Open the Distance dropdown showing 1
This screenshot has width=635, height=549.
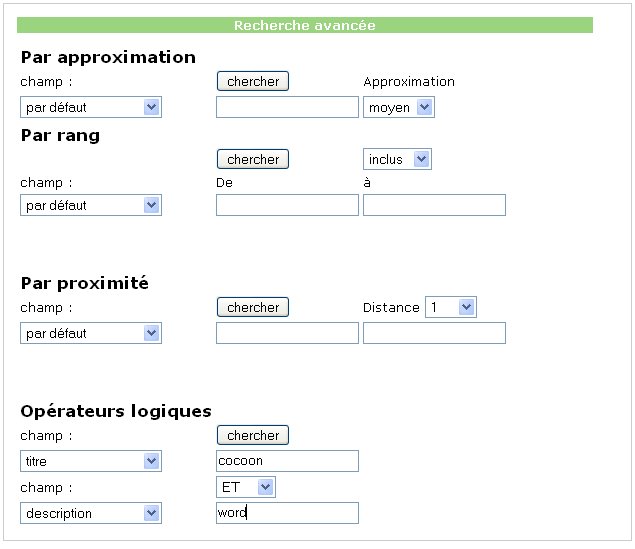(451, 307)
